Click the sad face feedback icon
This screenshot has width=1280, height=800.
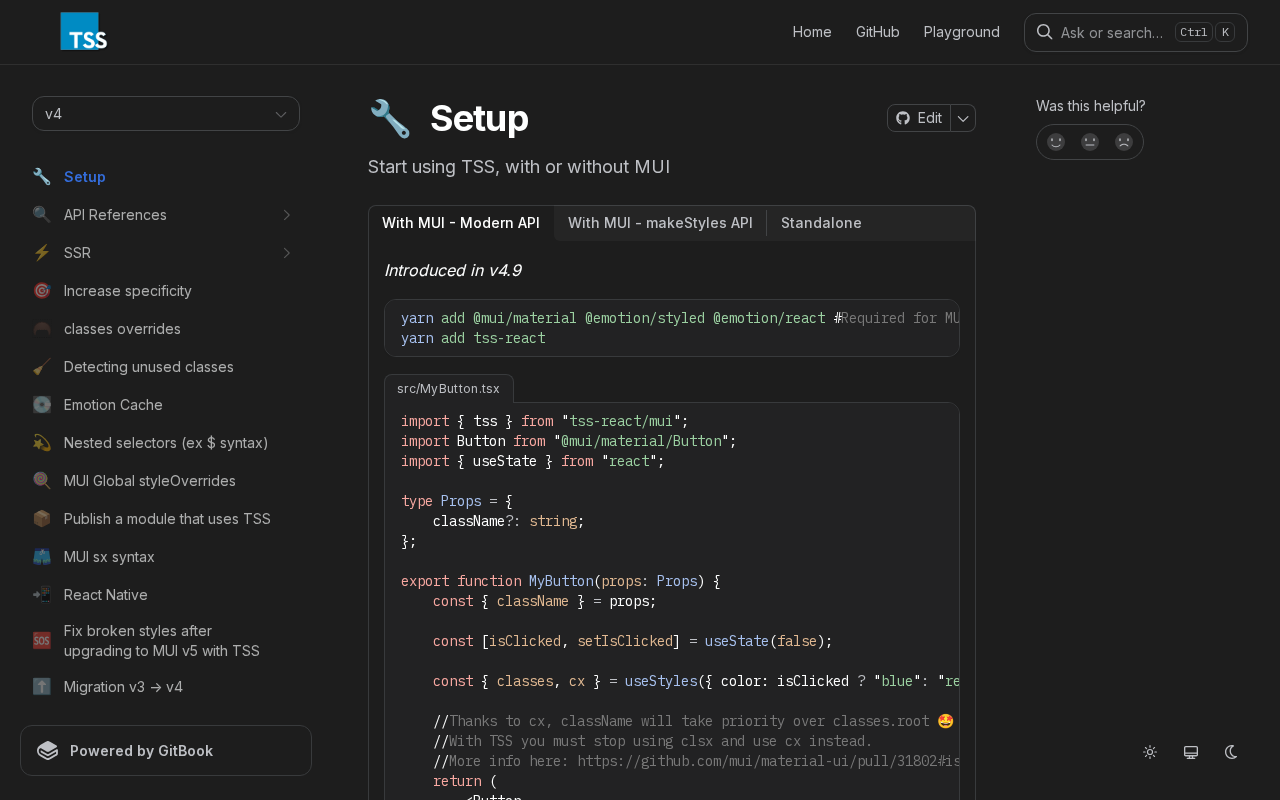coord(1124,142)
